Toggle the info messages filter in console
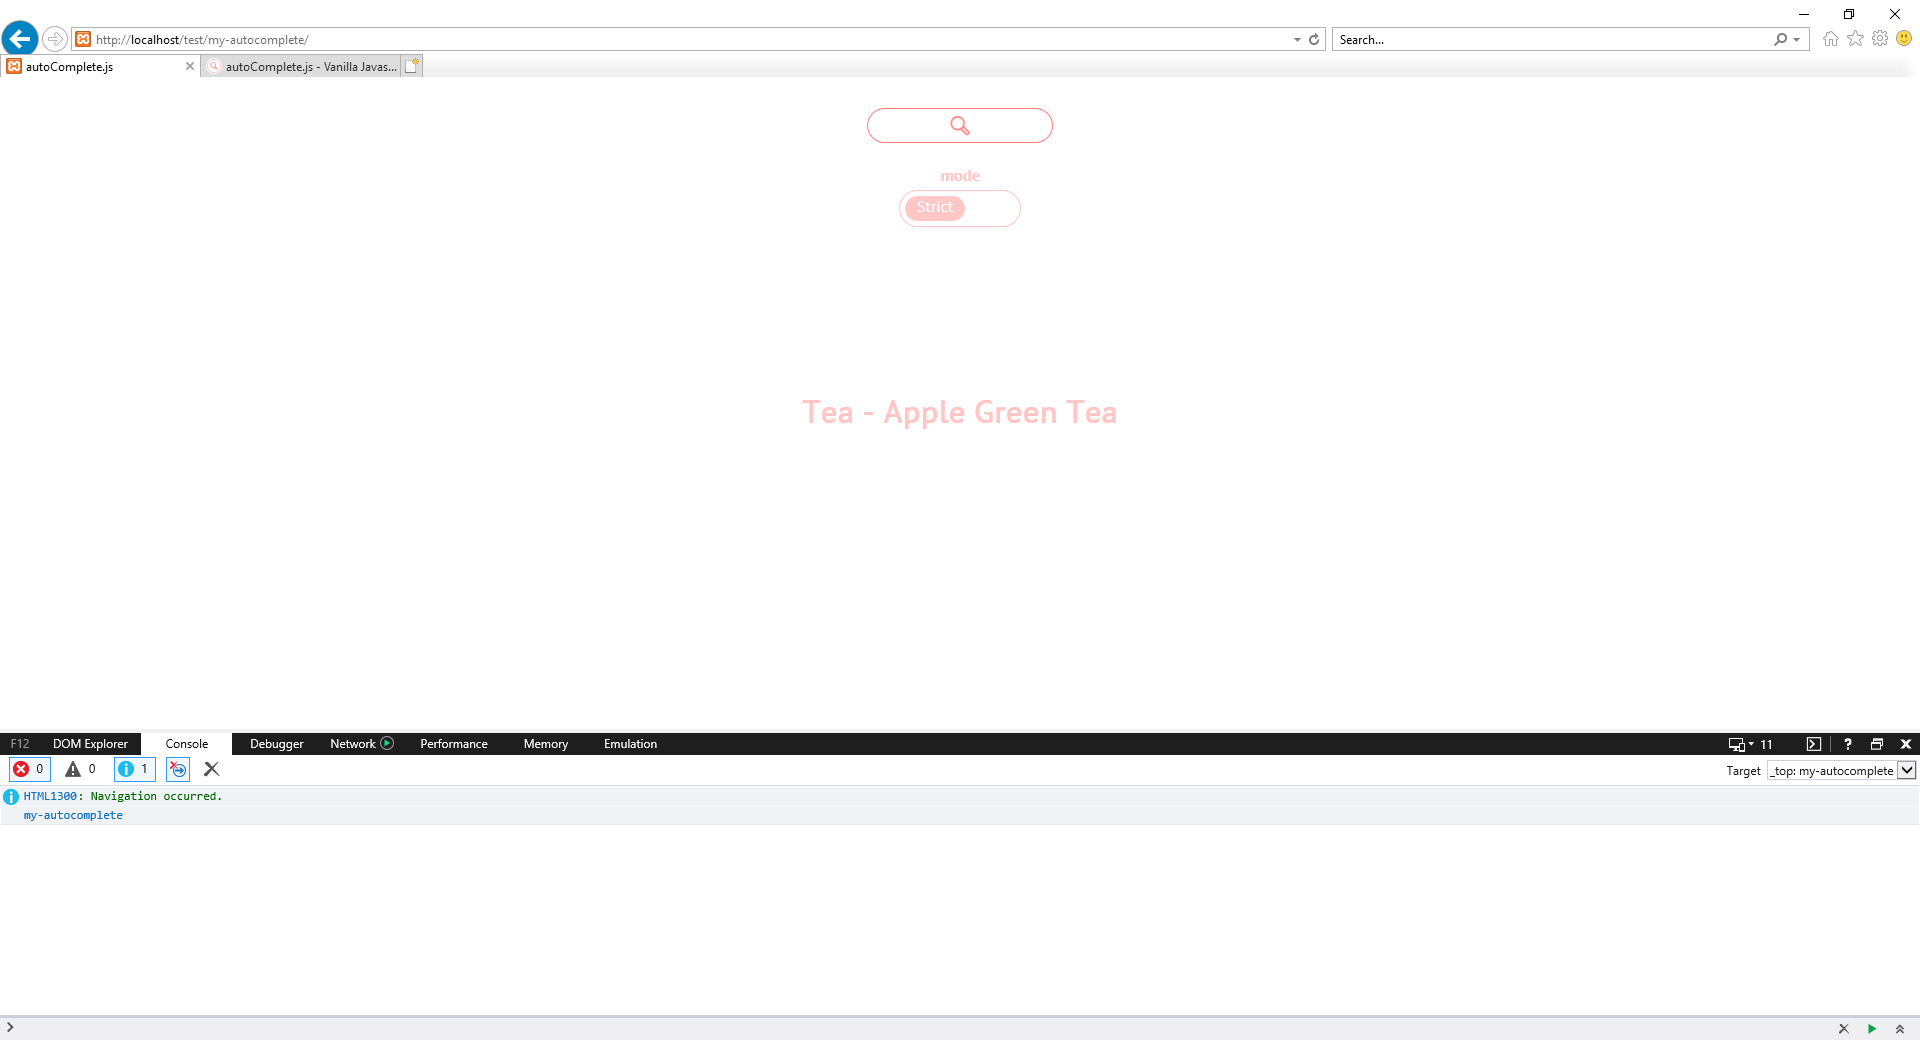This screenshot has width=1920, height=1040. click(133, 770)
